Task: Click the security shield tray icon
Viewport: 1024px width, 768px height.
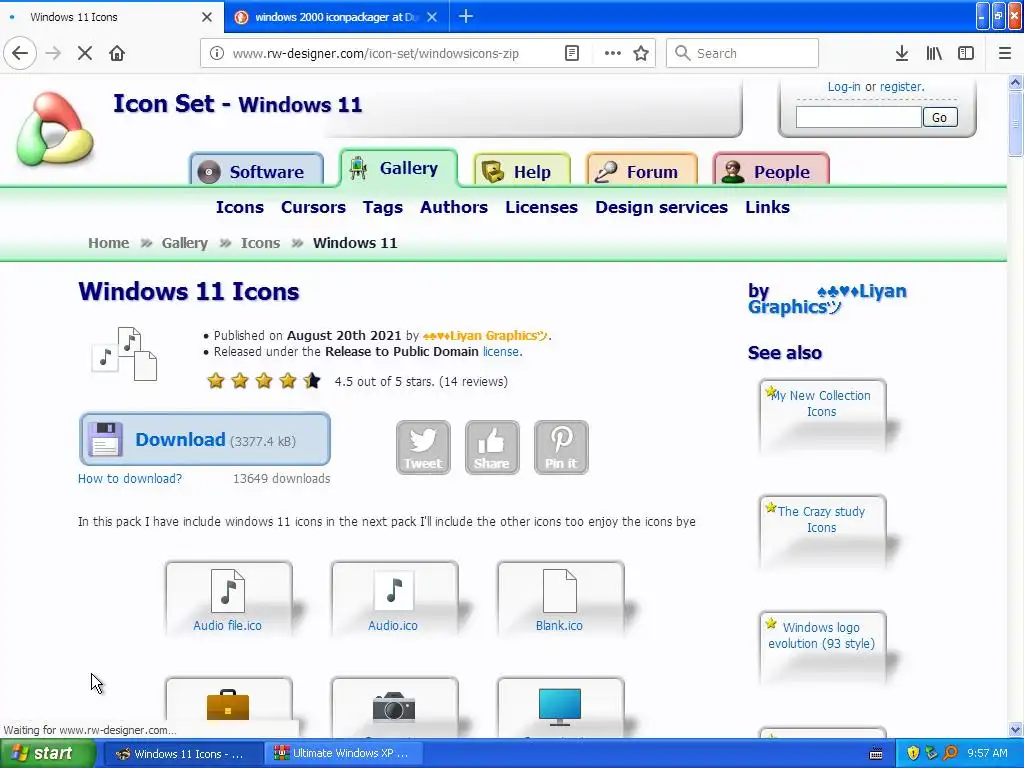Action: 913,754
